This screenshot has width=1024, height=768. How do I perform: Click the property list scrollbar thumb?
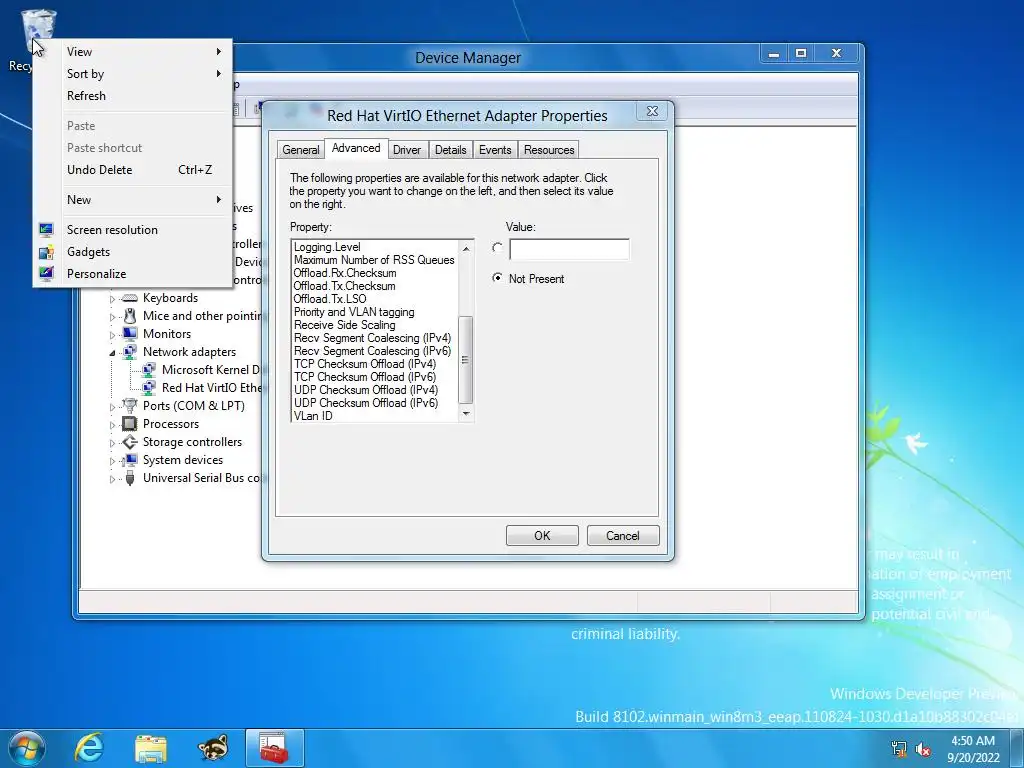pyautogui.click(x=466, y=360)
